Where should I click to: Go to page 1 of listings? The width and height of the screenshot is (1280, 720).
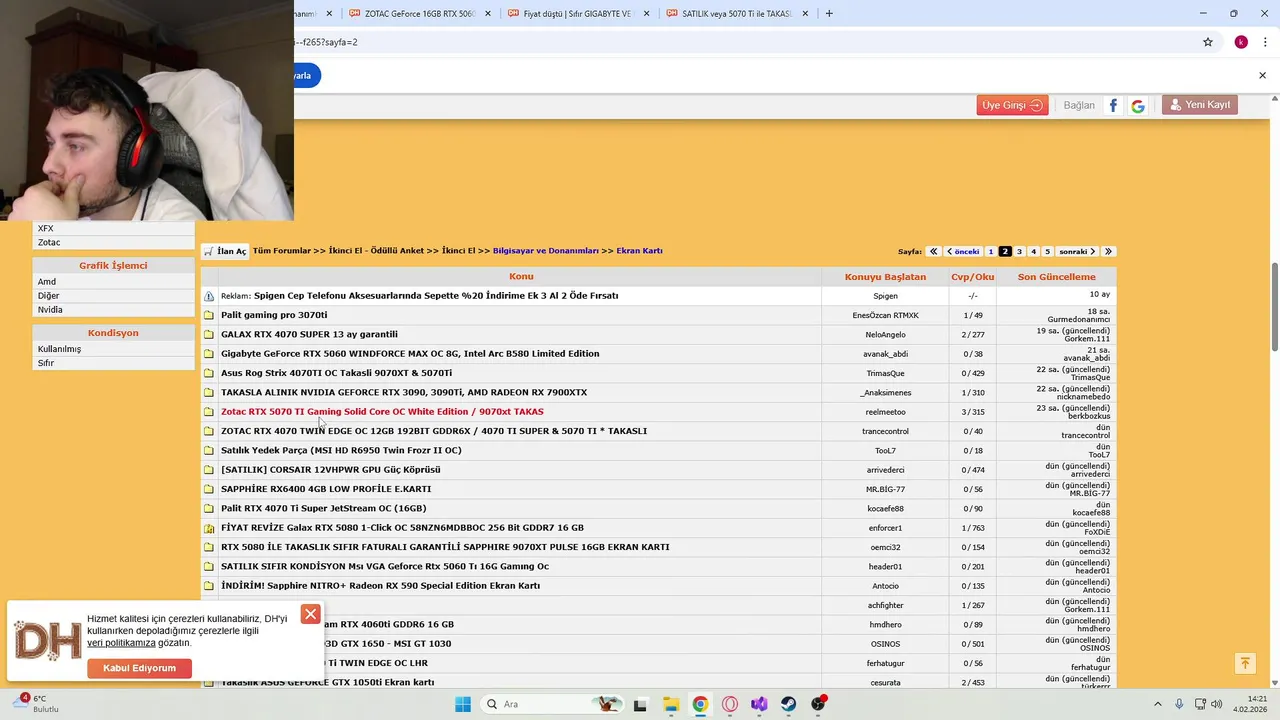991,252
